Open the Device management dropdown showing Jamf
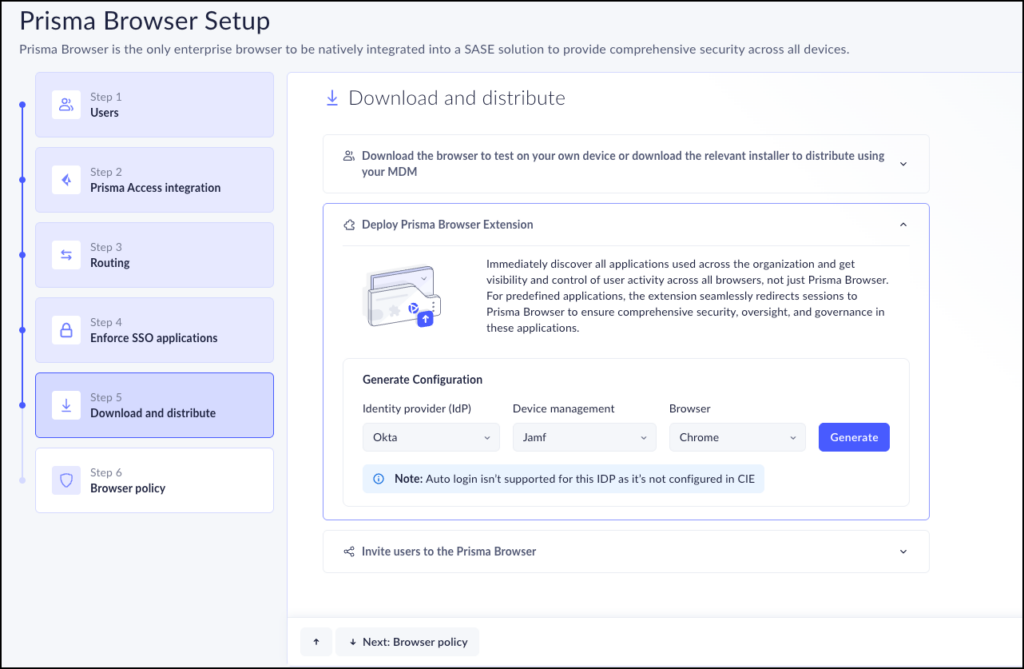The width and height of the screenshot is (1024, 669). point(584,437)
